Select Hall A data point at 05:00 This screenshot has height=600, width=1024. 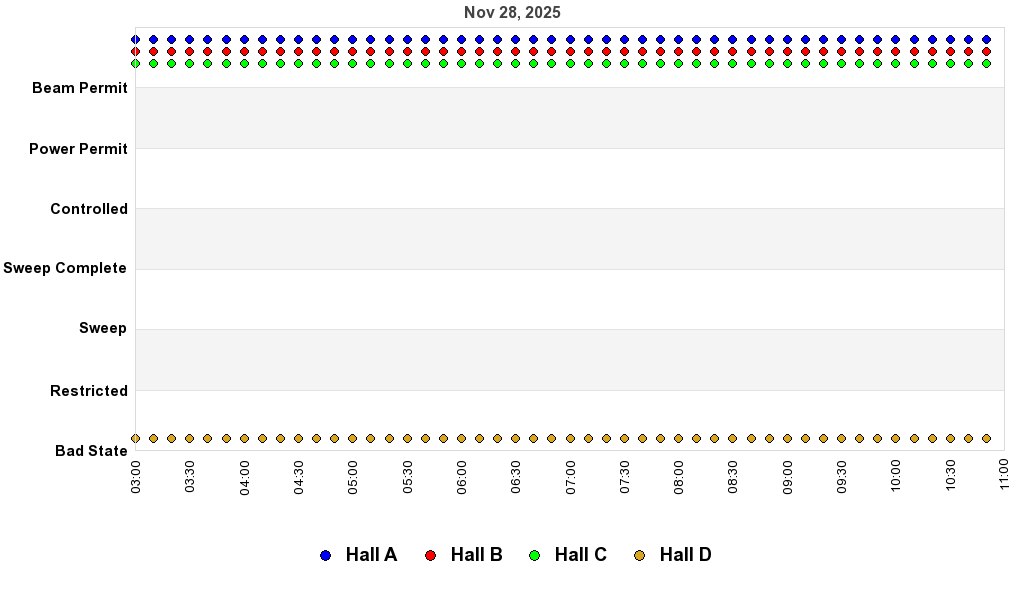coord(353,40)
